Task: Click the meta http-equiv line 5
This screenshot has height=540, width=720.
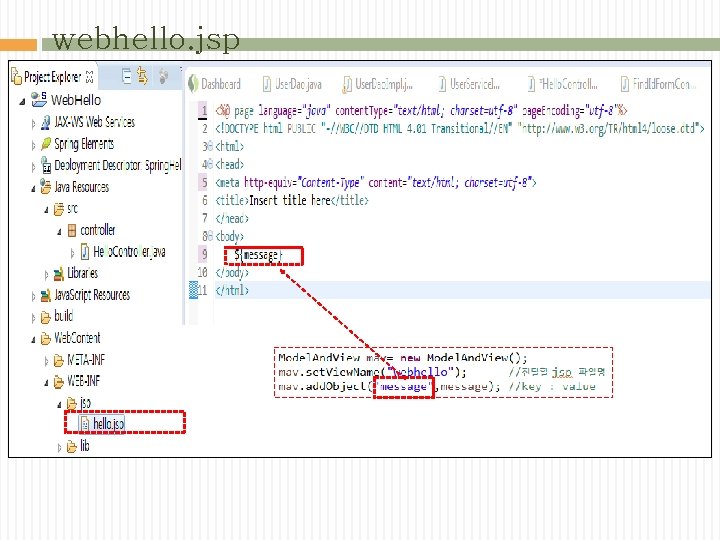Action: (x=376, y=182)
